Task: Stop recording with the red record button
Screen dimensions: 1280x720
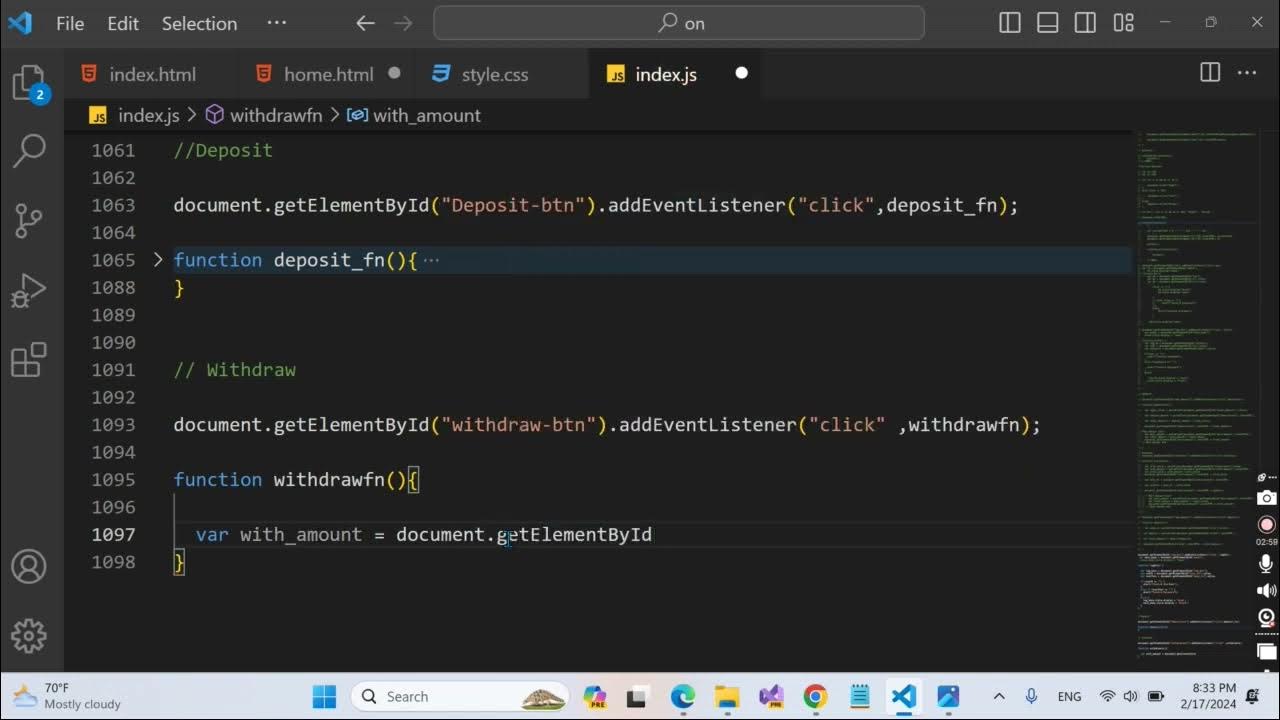Action: pyautogui.click(x=1267, y=525)
